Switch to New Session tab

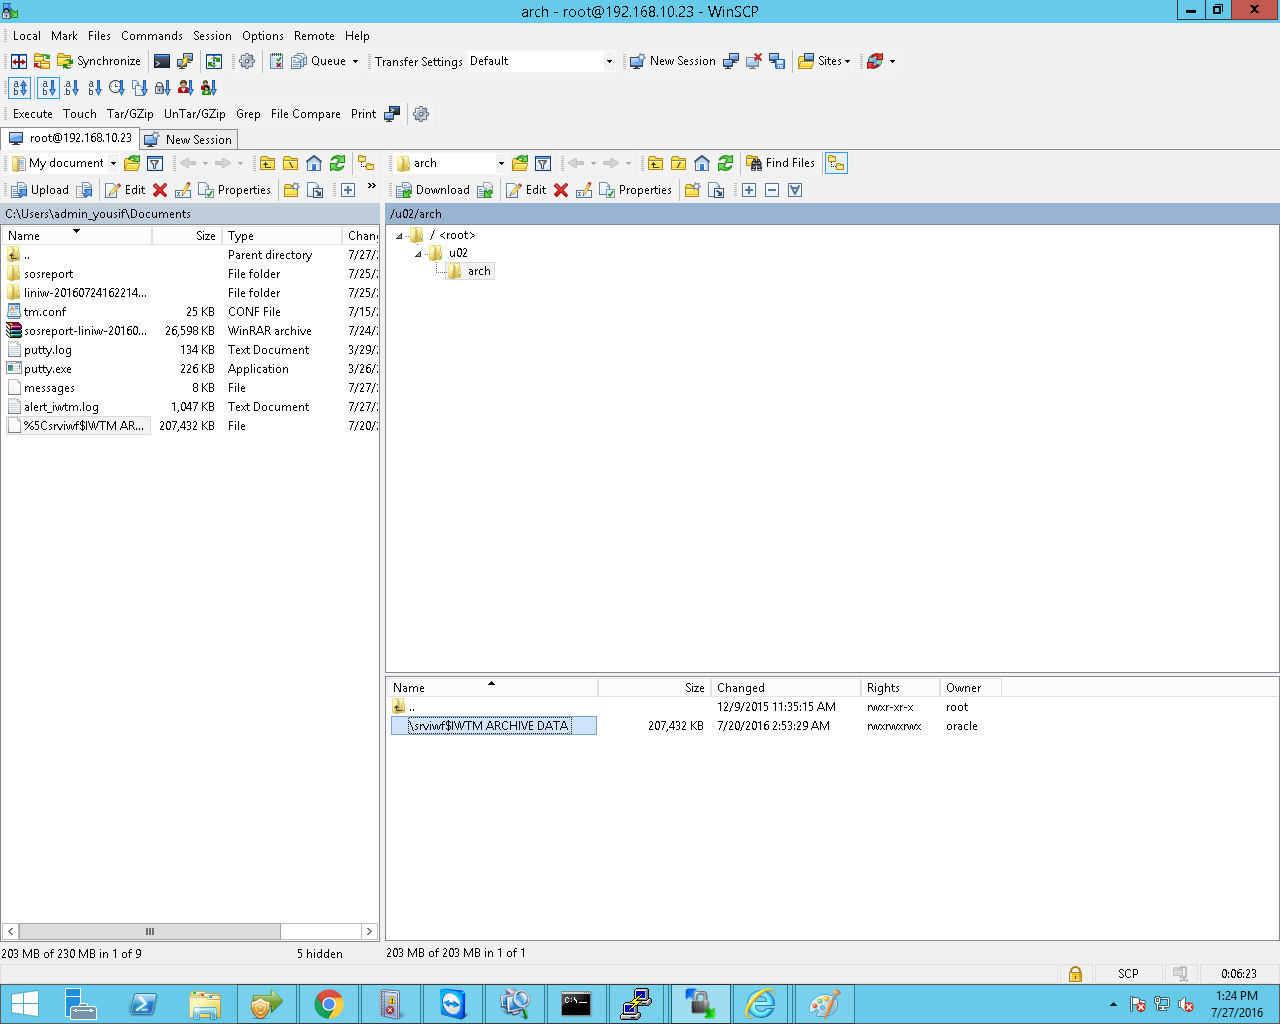(x=188, y=139)
